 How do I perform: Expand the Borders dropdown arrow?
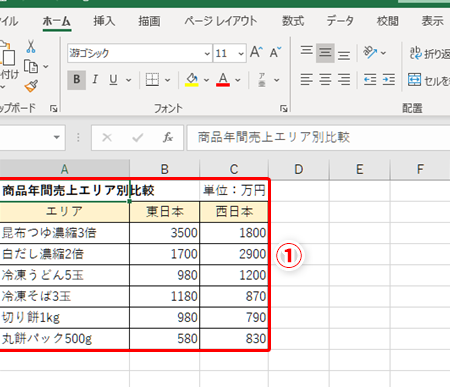(x=168, y=80)
